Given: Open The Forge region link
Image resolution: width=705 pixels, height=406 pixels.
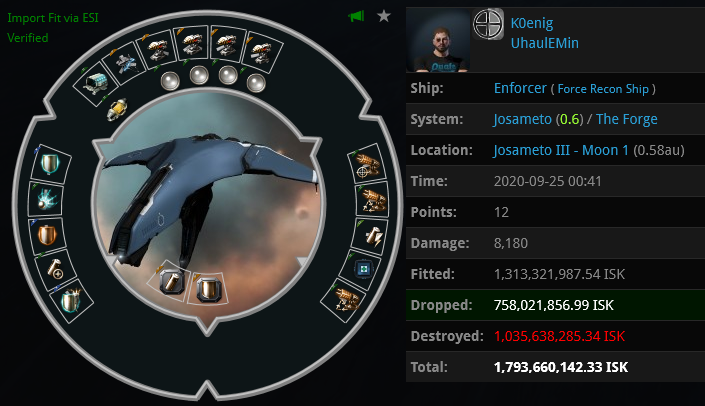Looking at the screenshot, I should (627, 119).
